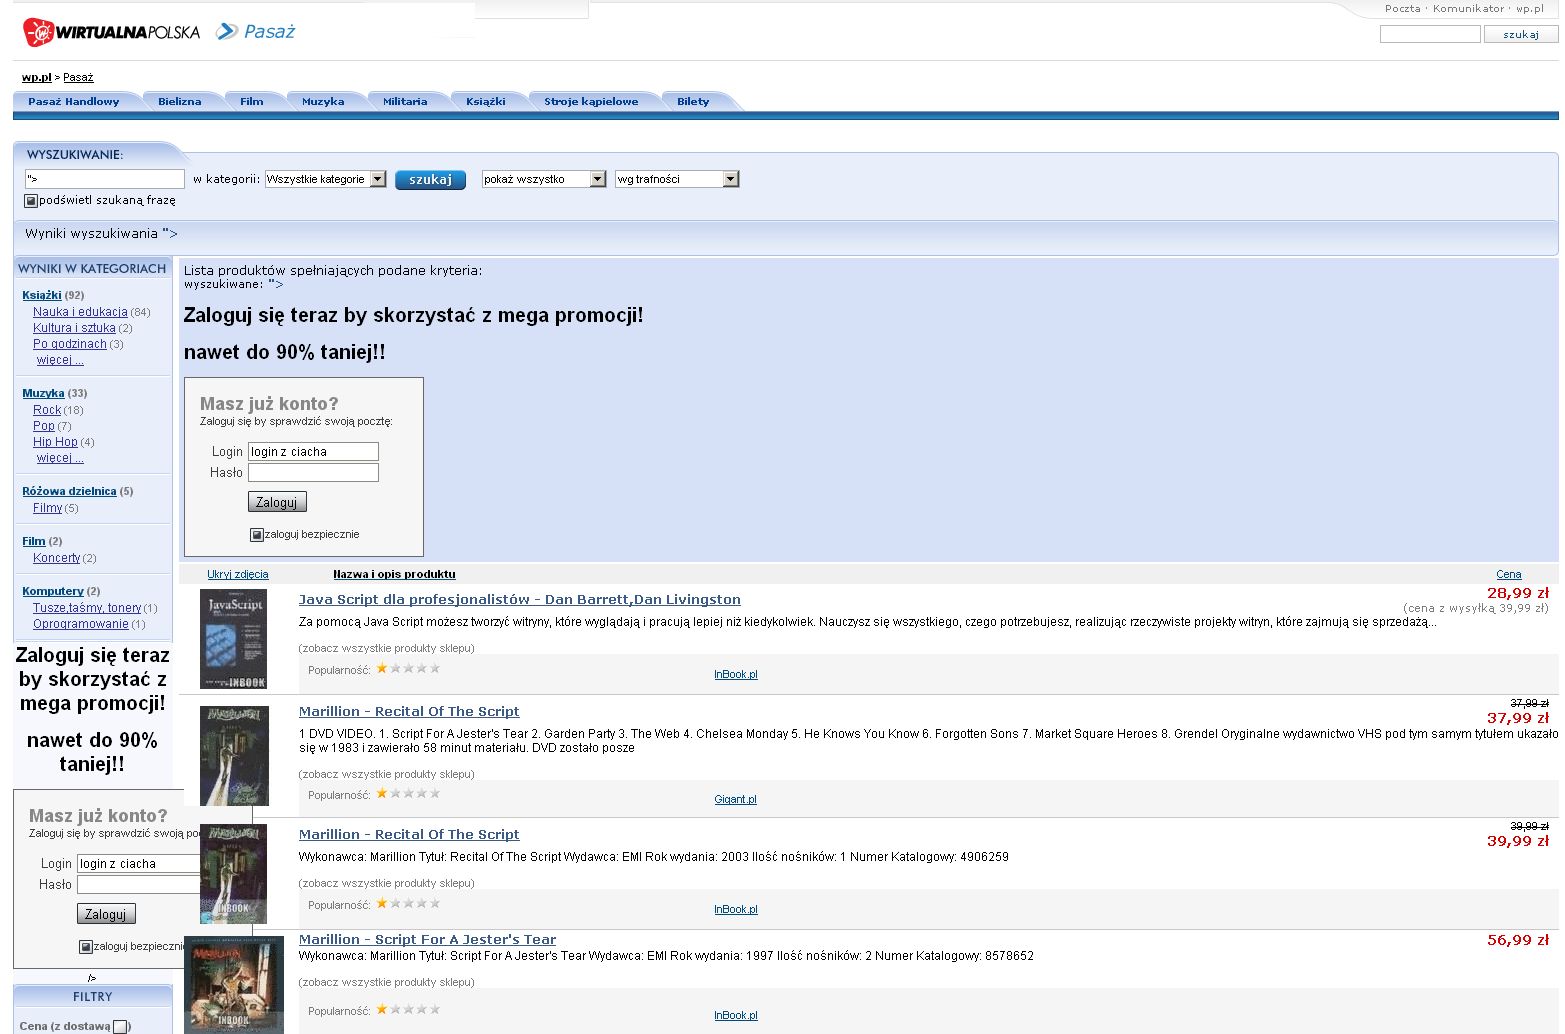Toggle 'podświetl szukaną frazę' checkbox
Viewport: 1565px width, 1034px height.
31,201
